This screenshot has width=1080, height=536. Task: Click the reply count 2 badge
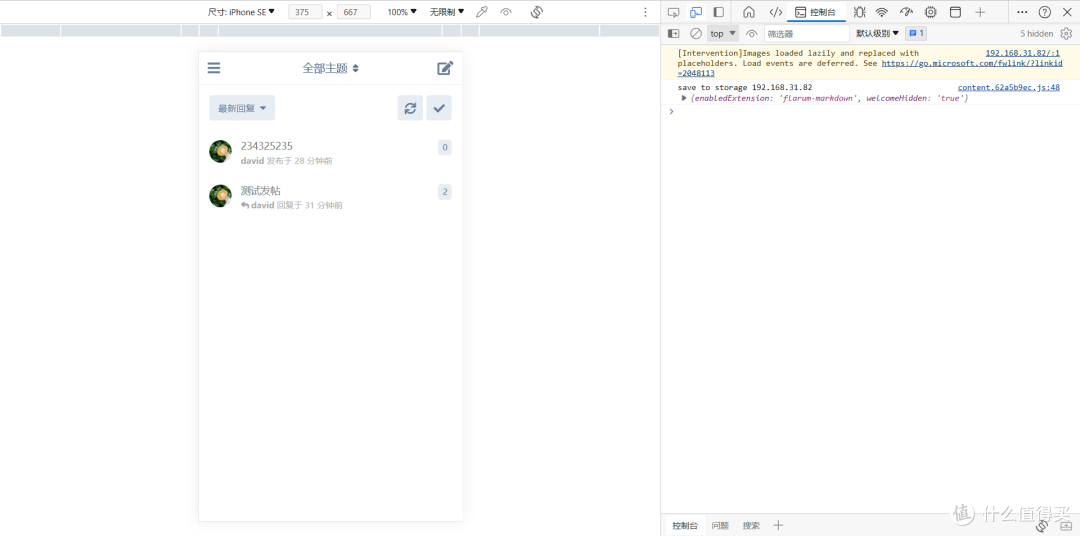(x=445, y=192)
